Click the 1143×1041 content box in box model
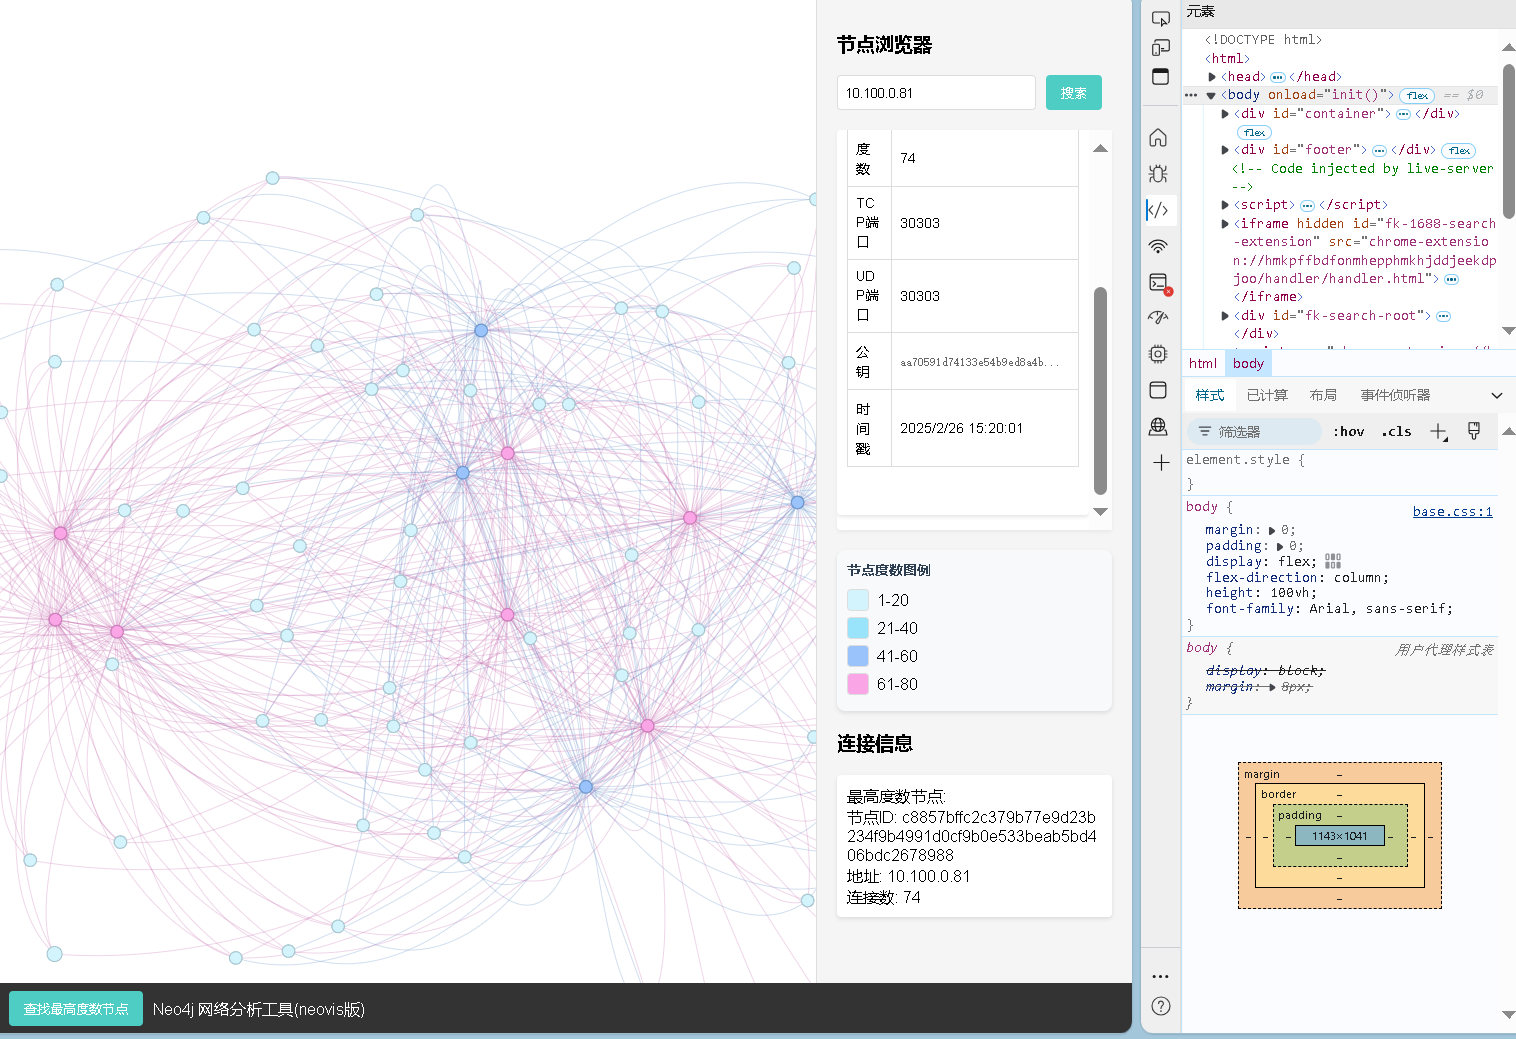This screenshot has height=1039, width=1516. coord(1340,836)
